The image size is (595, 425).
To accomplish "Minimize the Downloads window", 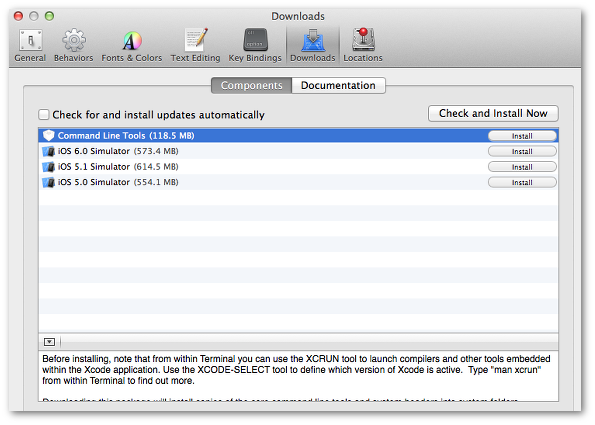I will 34,16.
